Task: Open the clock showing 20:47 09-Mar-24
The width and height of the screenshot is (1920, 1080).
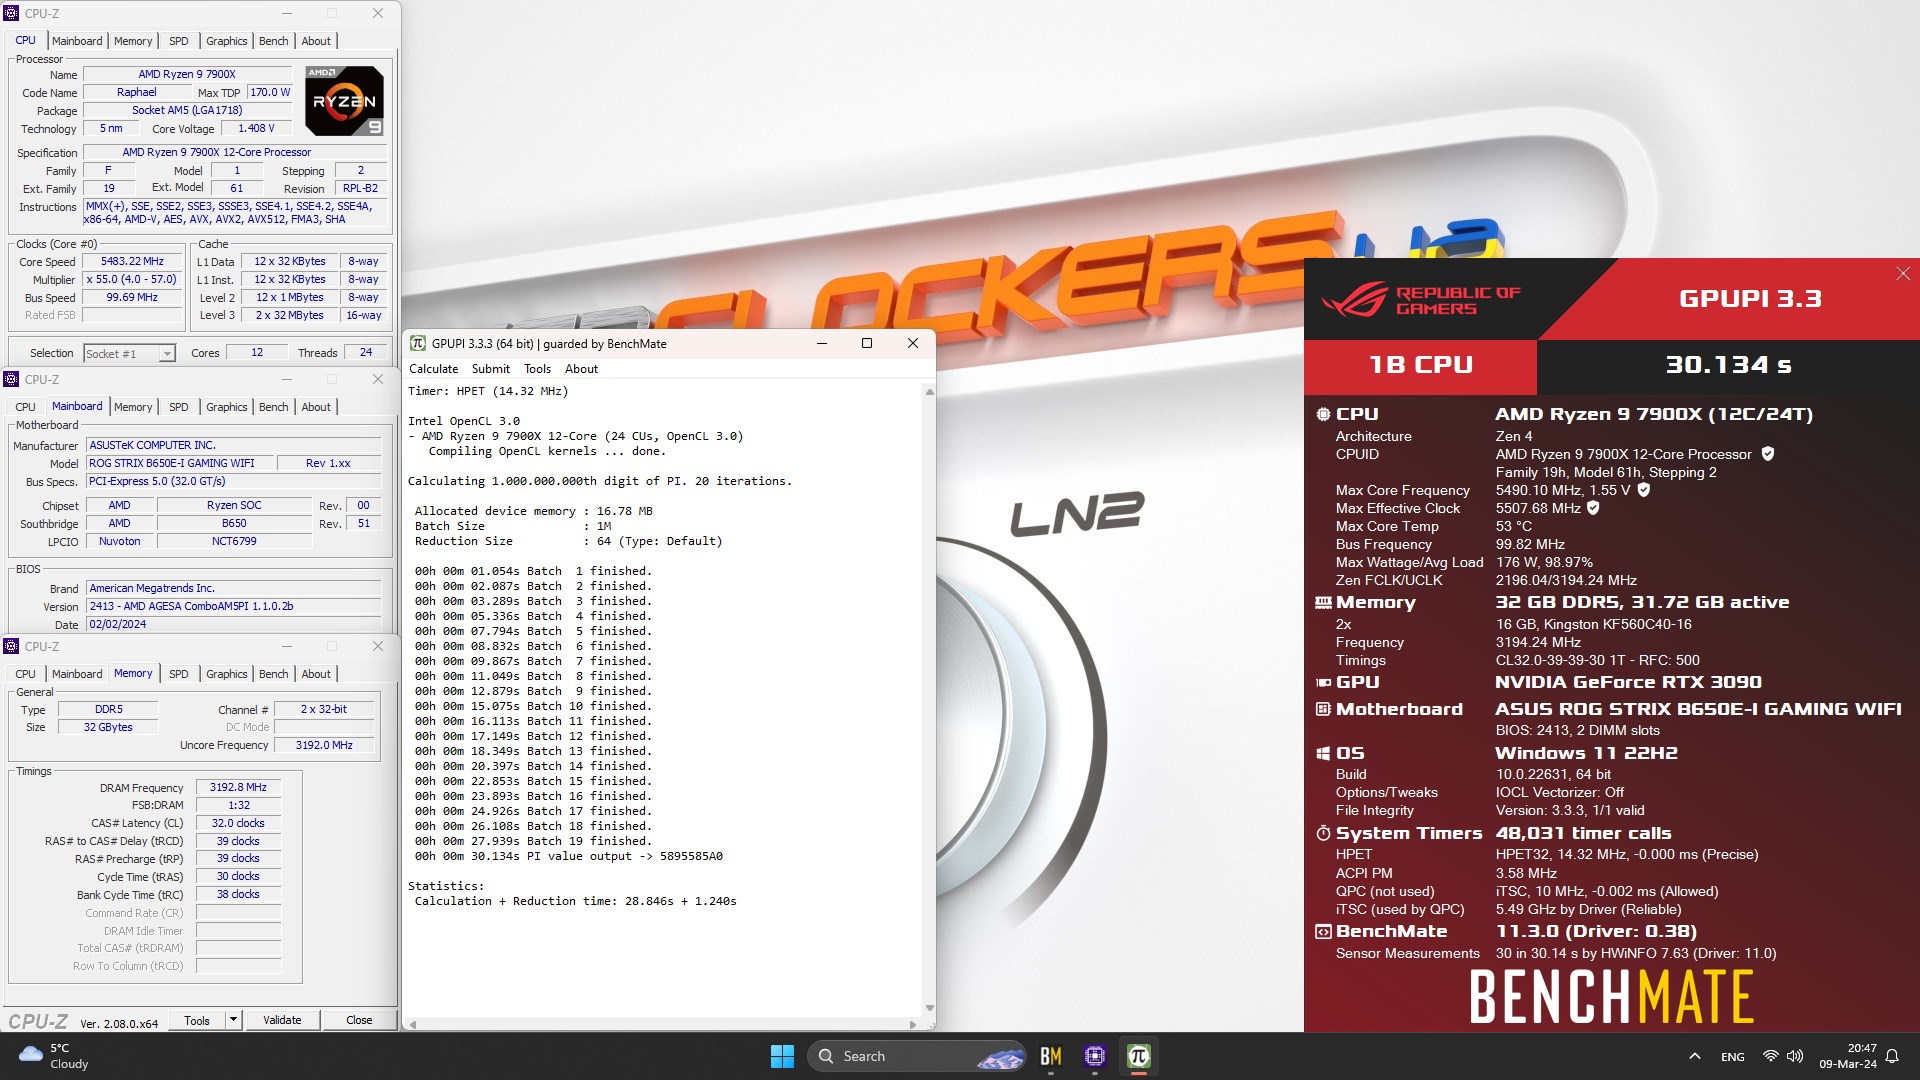Action: click(1848, 1056)
